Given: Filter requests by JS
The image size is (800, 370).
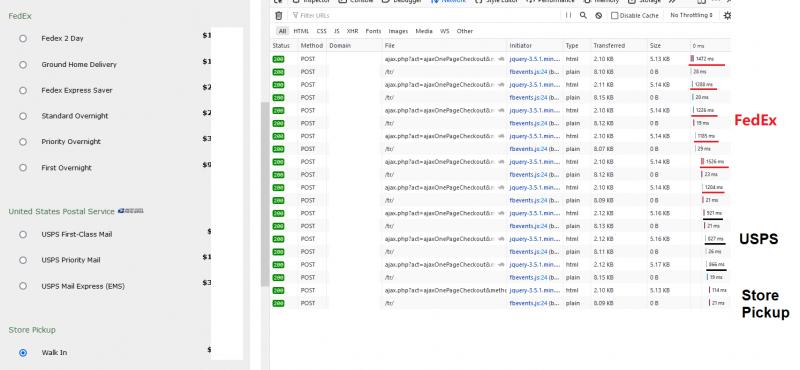Looking at the screenshot, I should click(337, 31).
